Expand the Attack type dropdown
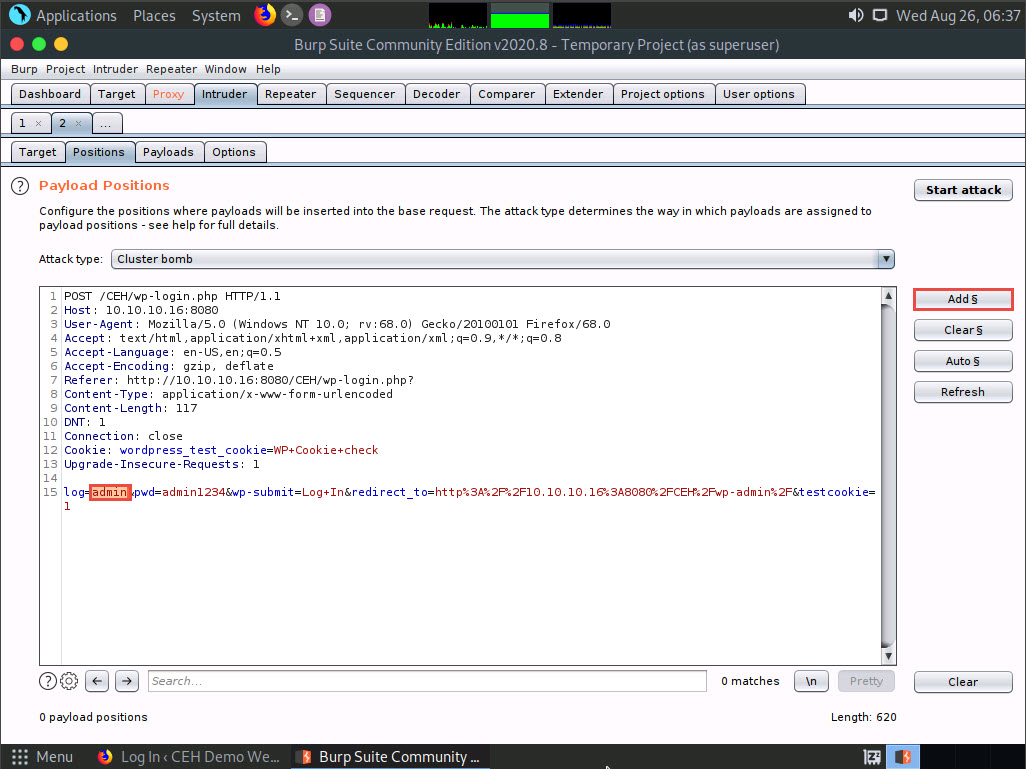 click(885, 259)
